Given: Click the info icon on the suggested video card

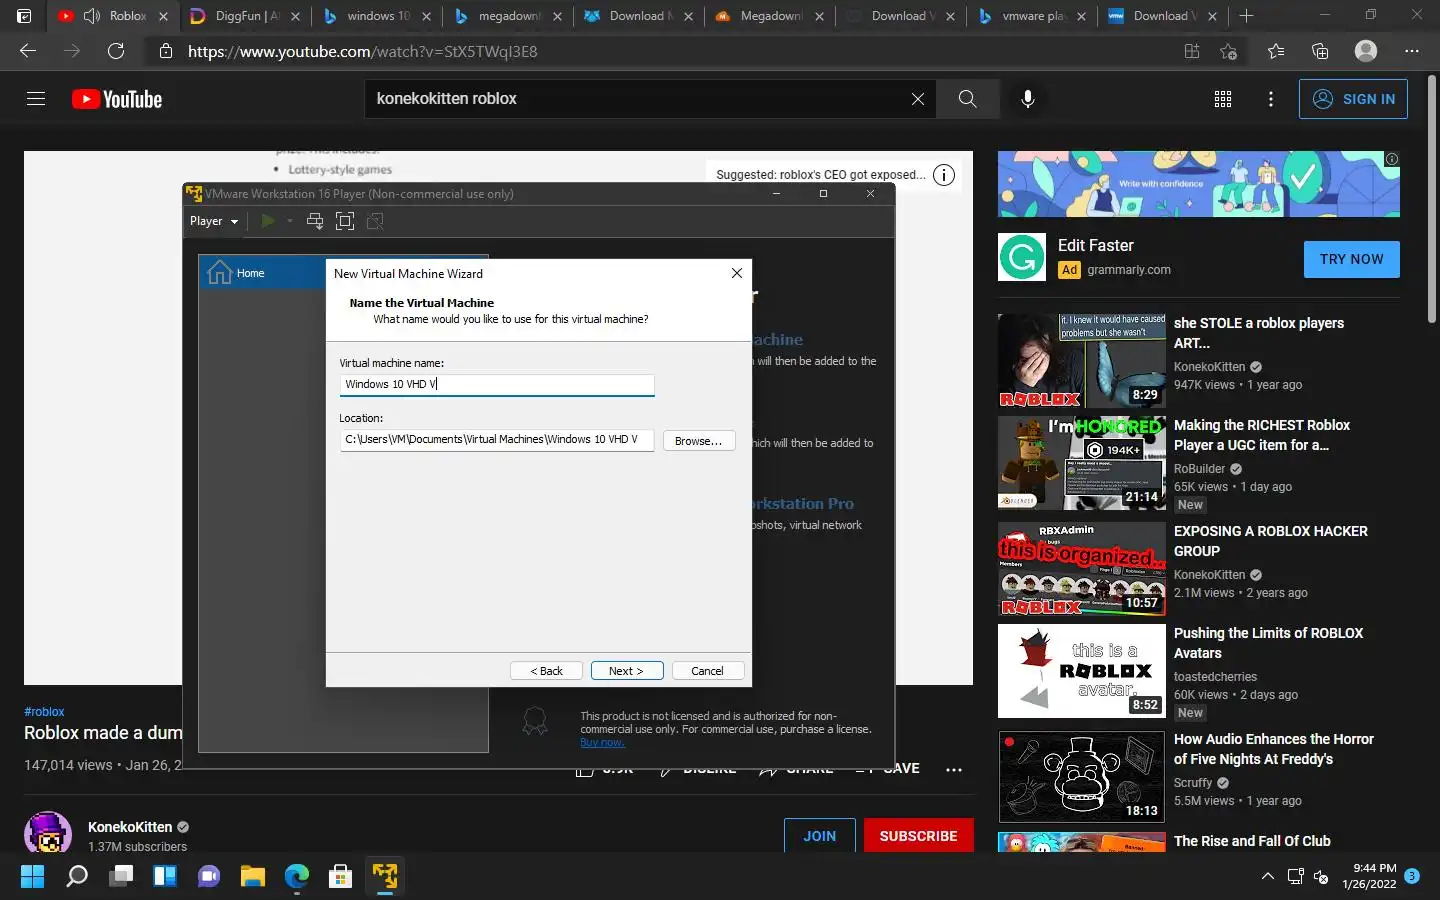Looking at the screenshot, I should coord(943,175).
